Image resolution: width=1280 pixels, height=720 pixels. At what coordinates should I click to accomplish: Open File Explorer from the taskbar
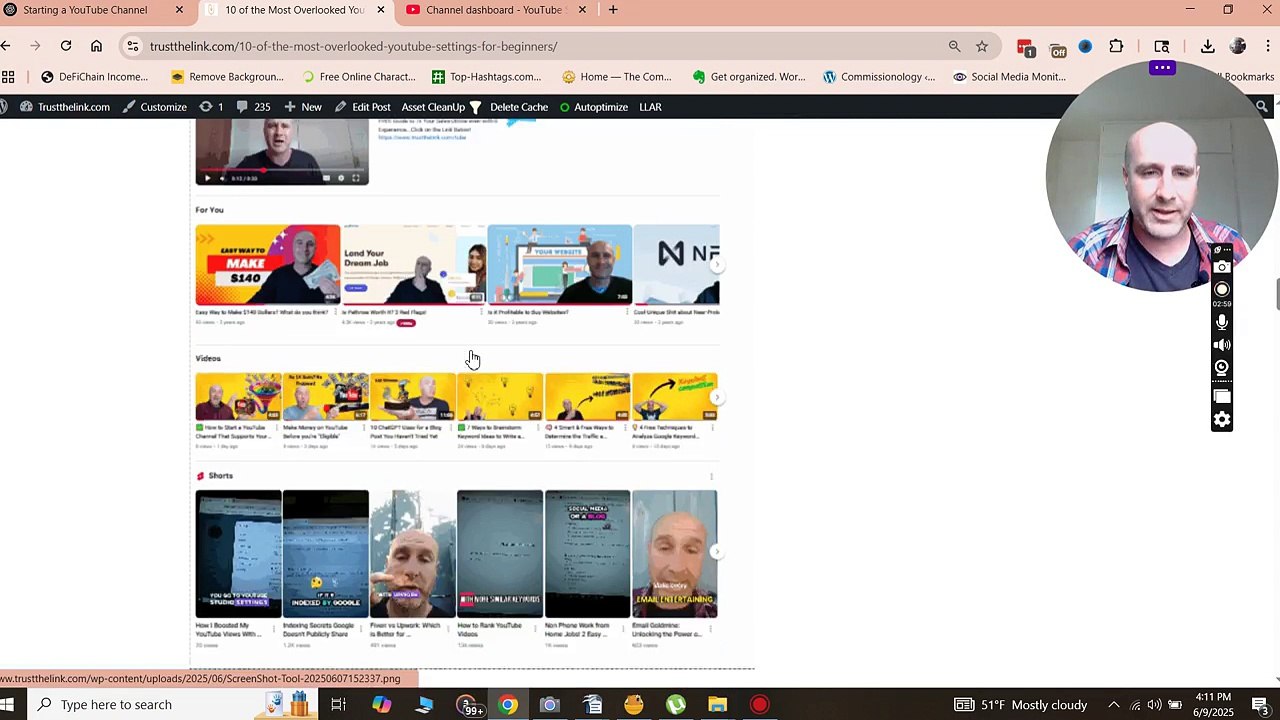(x=717, y=705)
